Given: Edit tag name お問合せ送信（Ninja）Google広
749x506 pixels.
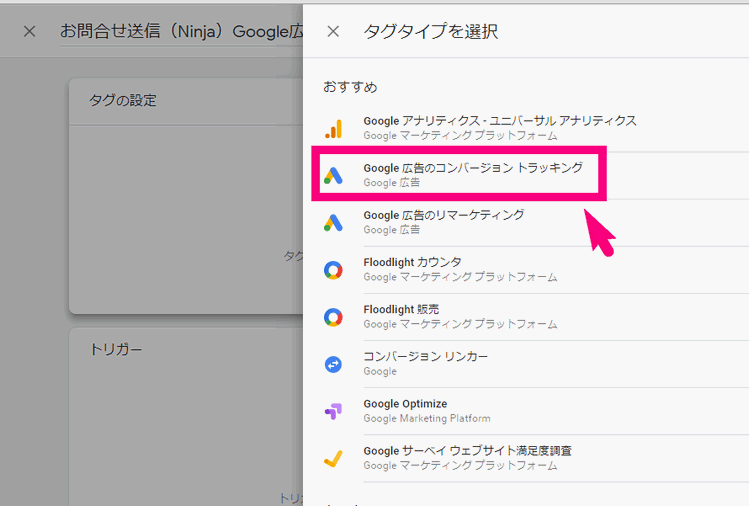Looking at the screenshot, I should click(182, 32).
